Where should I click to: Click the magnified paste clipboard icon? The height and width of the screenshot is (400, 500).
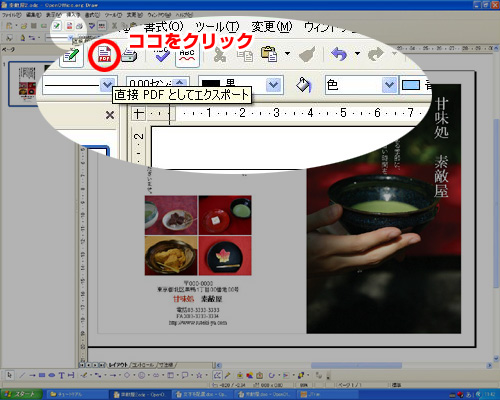pos(269,54)
